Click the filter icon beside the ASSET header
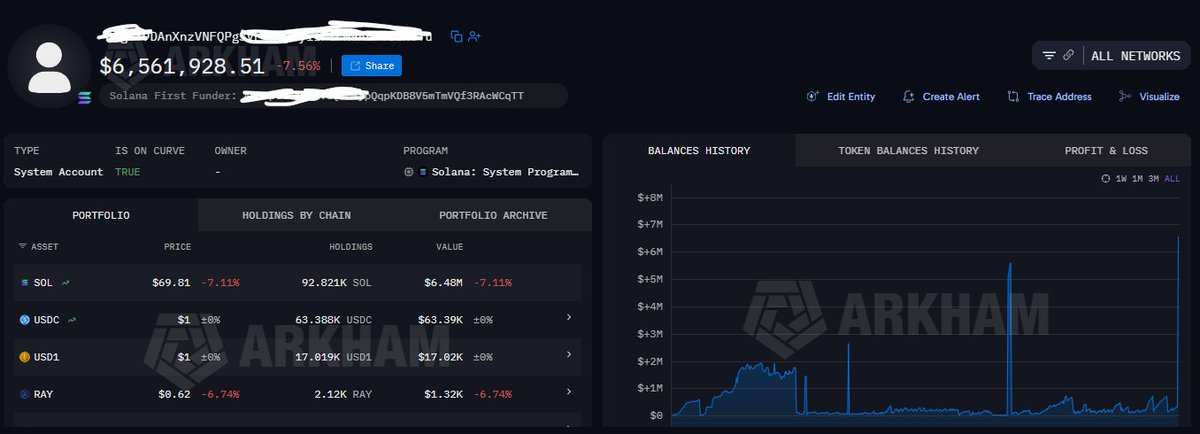Viewport: 1200px width, 434px height. tap(22, 246)
